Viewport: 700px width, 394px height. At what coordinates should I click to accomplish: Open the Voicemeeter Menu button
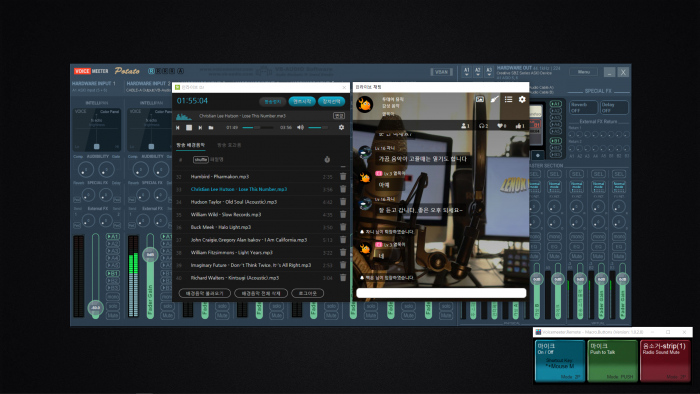coord(583,72)
